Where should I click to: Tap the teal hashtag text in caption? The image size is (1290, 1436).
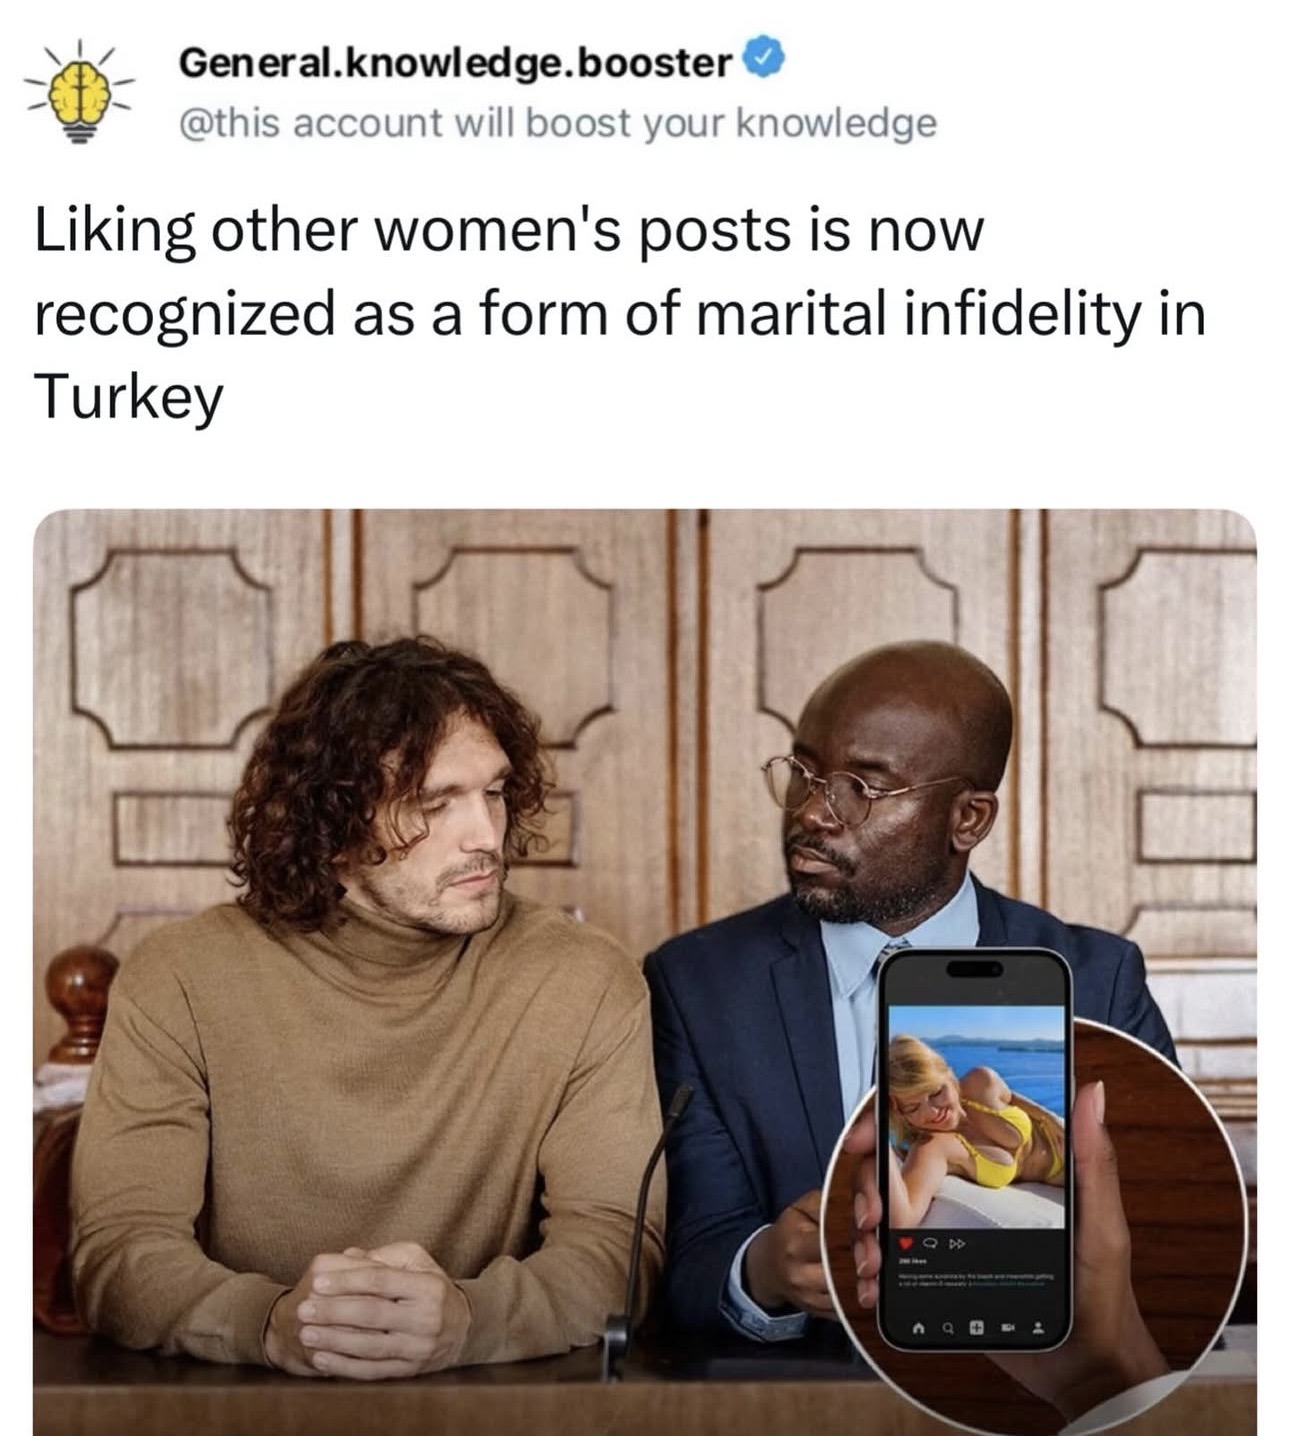coord(1008,1284)
